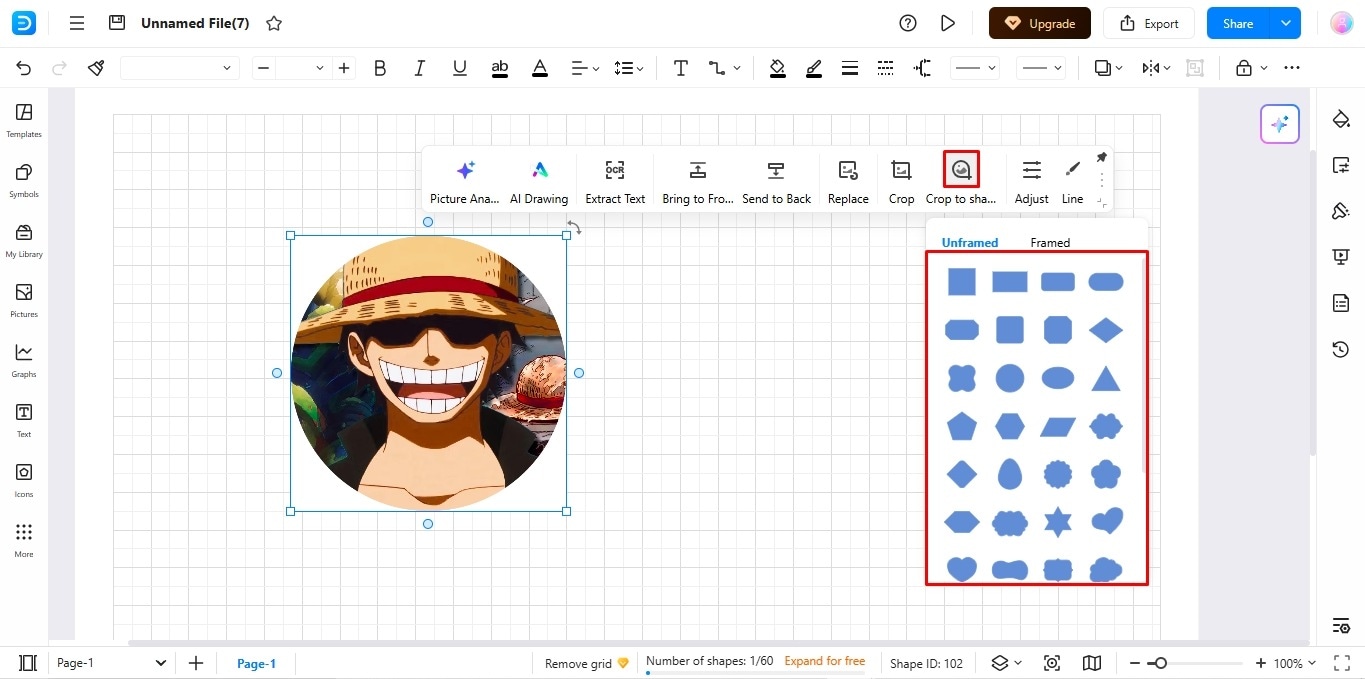Click Picture Analysis in floating toolbar
The image size is (1365, 679).
[x=464, y=181]
